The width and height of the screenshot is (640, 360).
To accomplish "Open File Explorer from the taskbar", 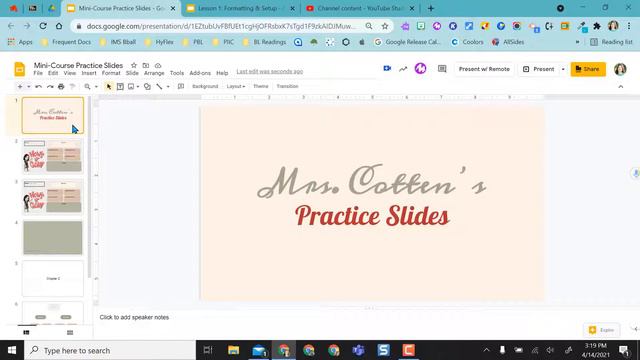I will point(233,350).
